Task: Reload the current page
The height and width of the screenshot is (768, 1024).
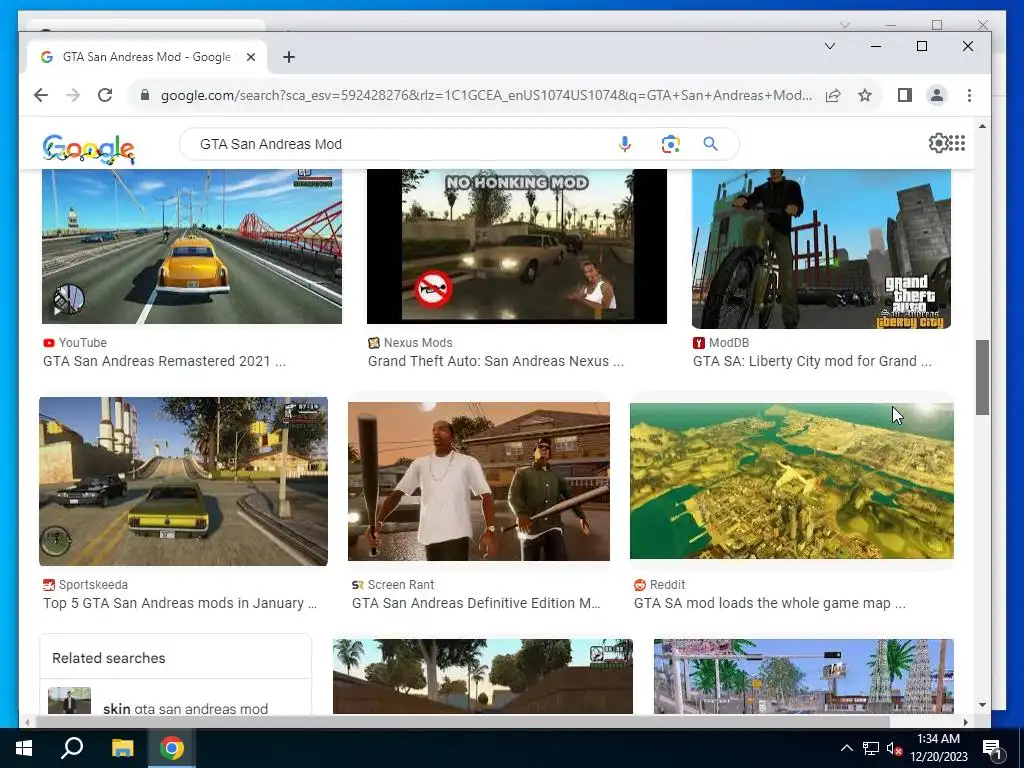Action: coord(104,95)
